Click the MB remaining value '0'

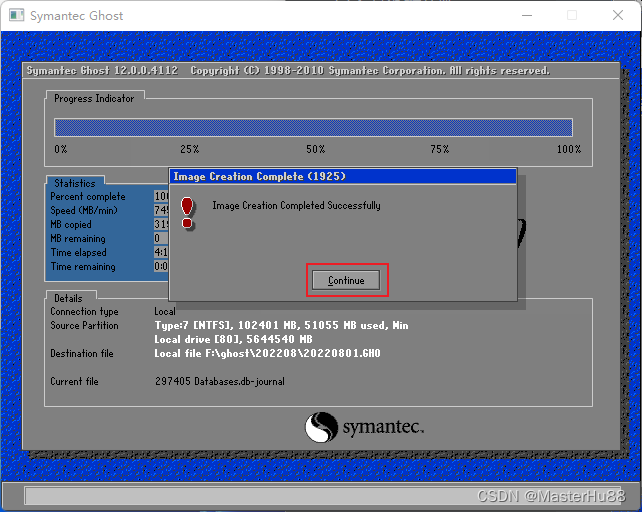(157, 238)
